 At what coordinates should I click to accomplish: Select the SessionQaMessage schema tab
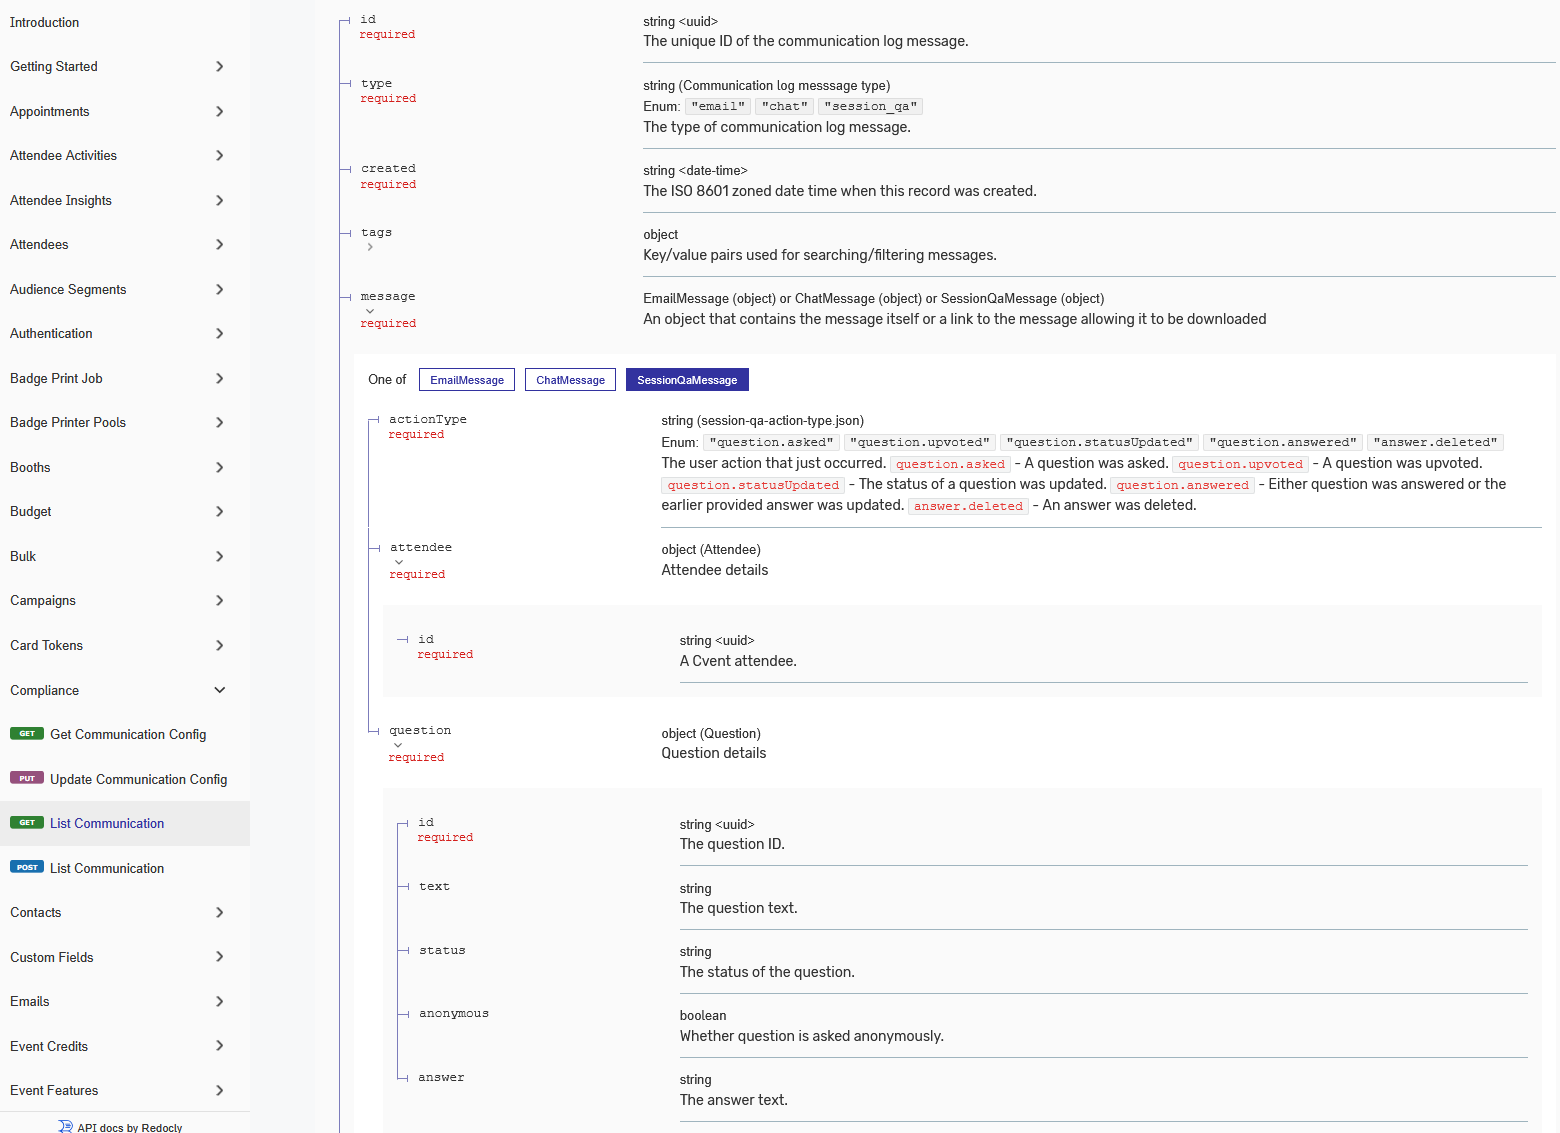[687, 380]
